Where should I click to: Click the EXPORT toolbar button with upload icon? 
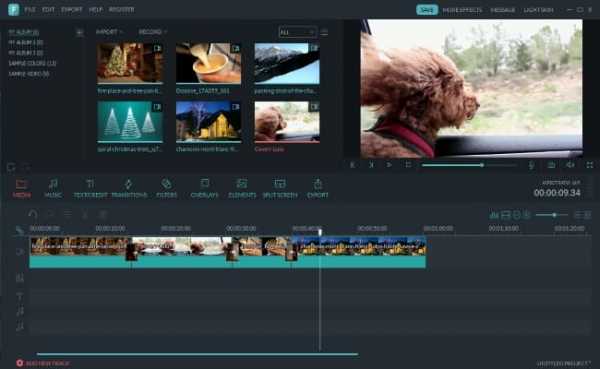click(318, 188)
